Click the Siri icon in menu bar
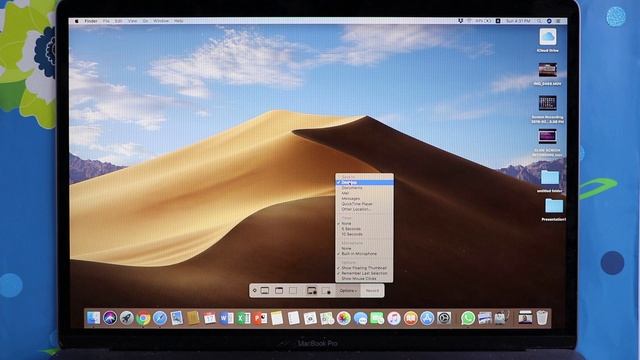This screenshot has height=360, width=640. pos(549,21)
